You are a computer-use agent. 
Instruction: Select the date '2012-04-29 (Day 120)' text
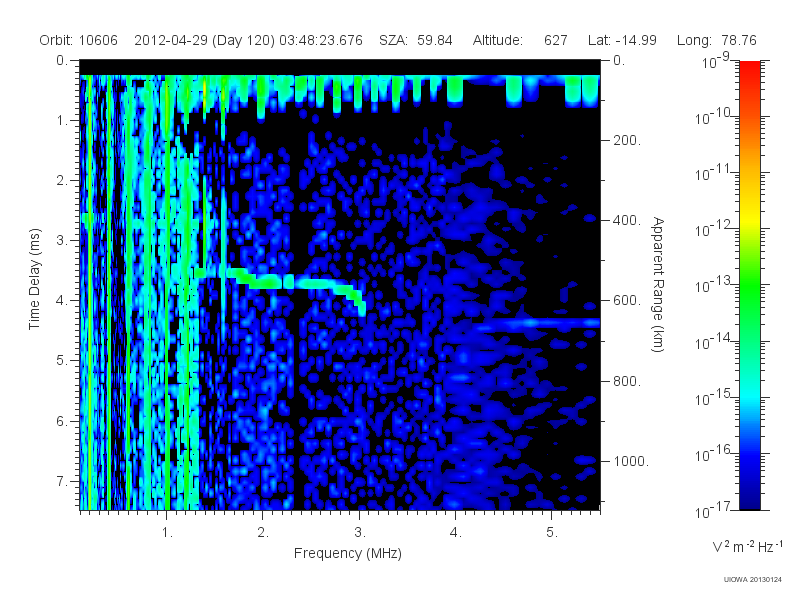pyautogui.click(x=205, y=40)
